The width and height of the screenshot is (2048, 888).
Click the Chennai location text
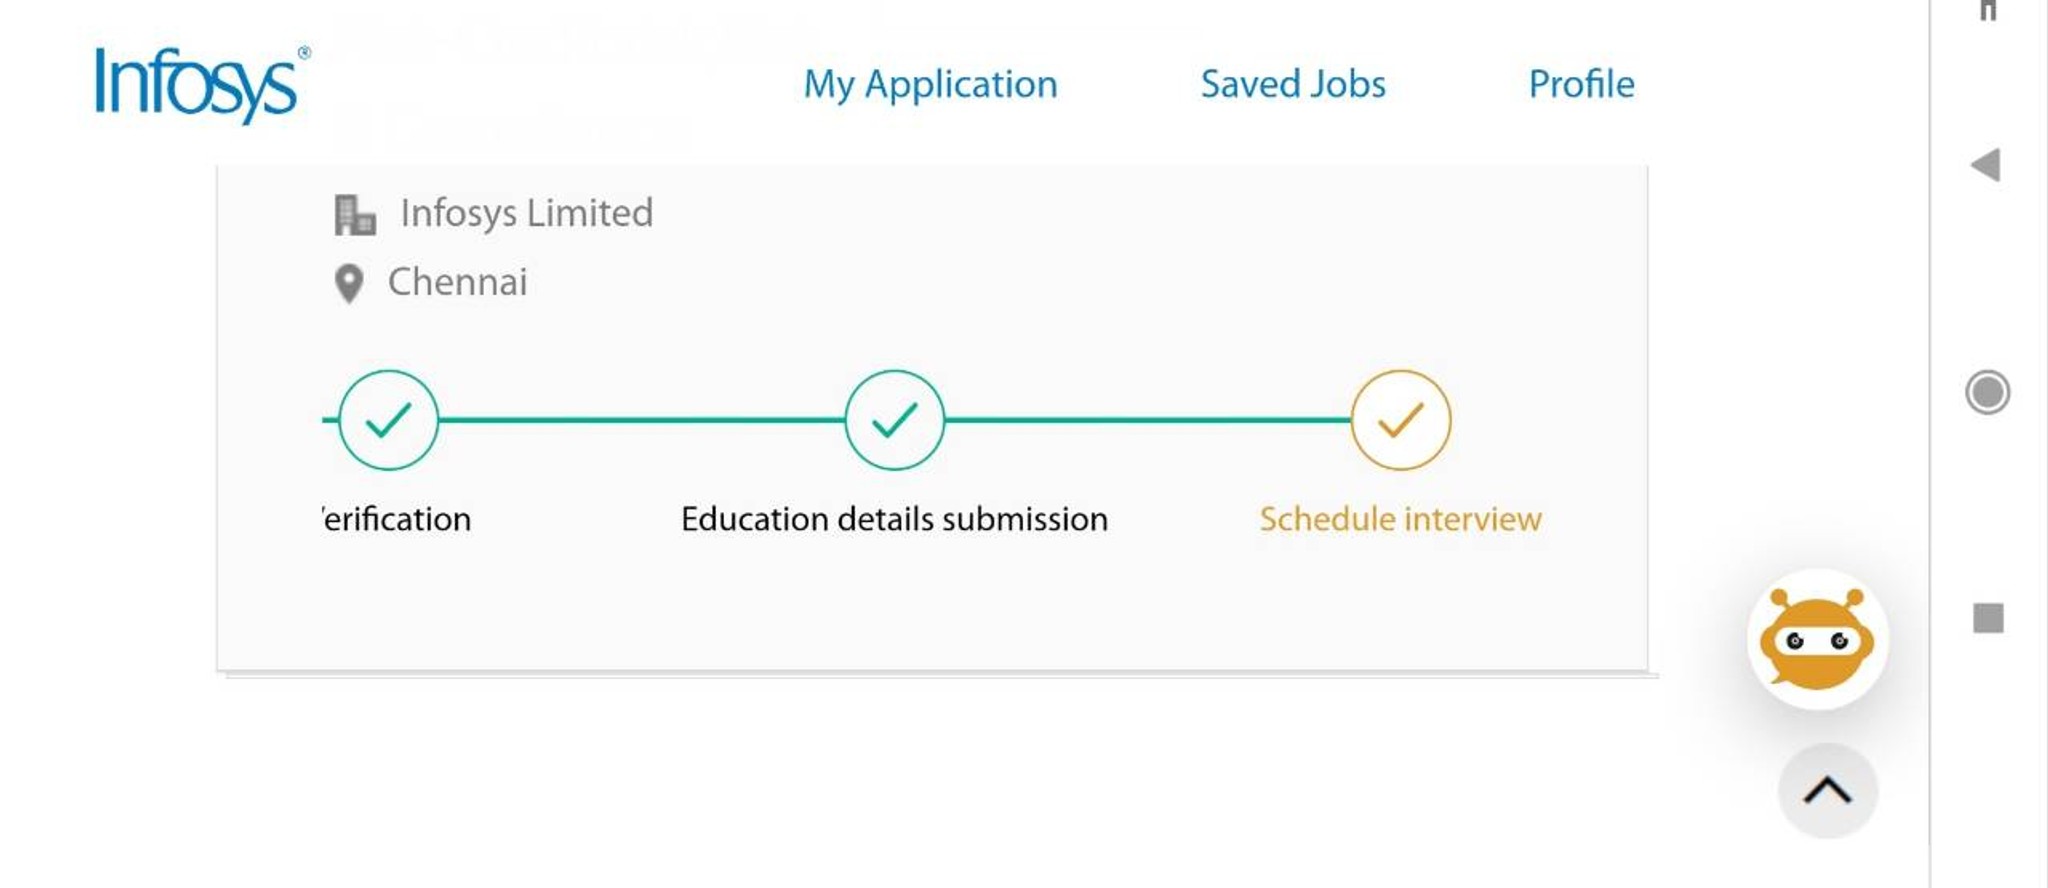pos(457,282)
